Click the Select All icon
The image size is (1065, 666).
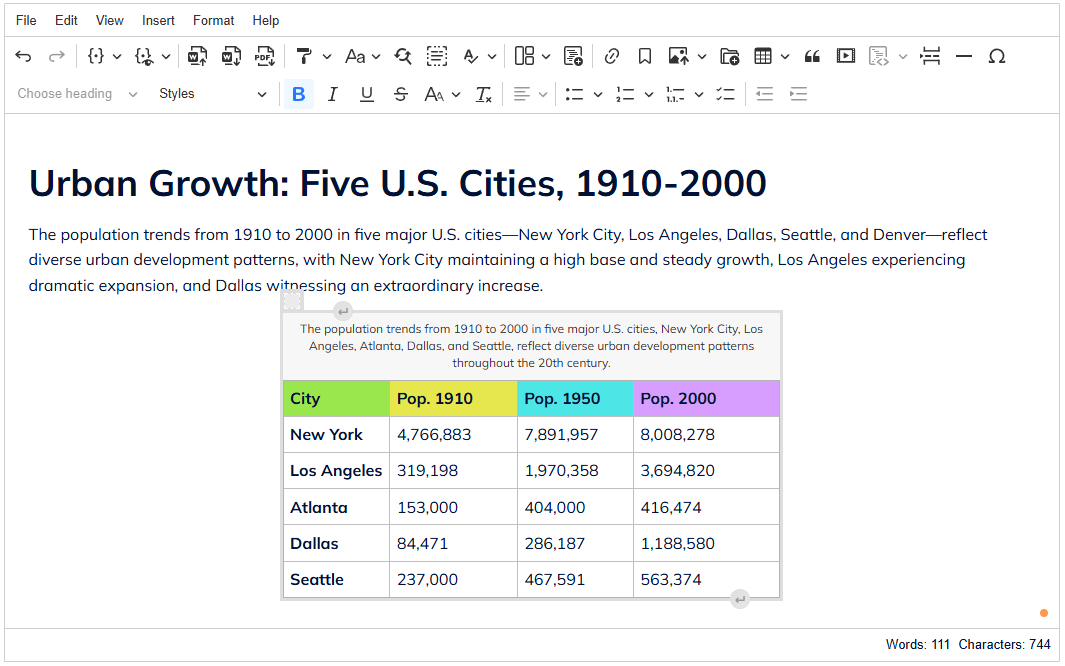pyautogui.click(x=437, y=56)
